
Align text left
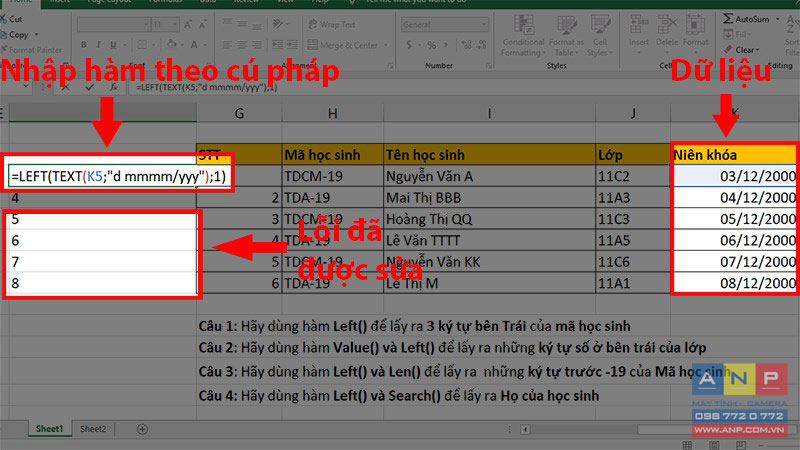click(227, 45)
